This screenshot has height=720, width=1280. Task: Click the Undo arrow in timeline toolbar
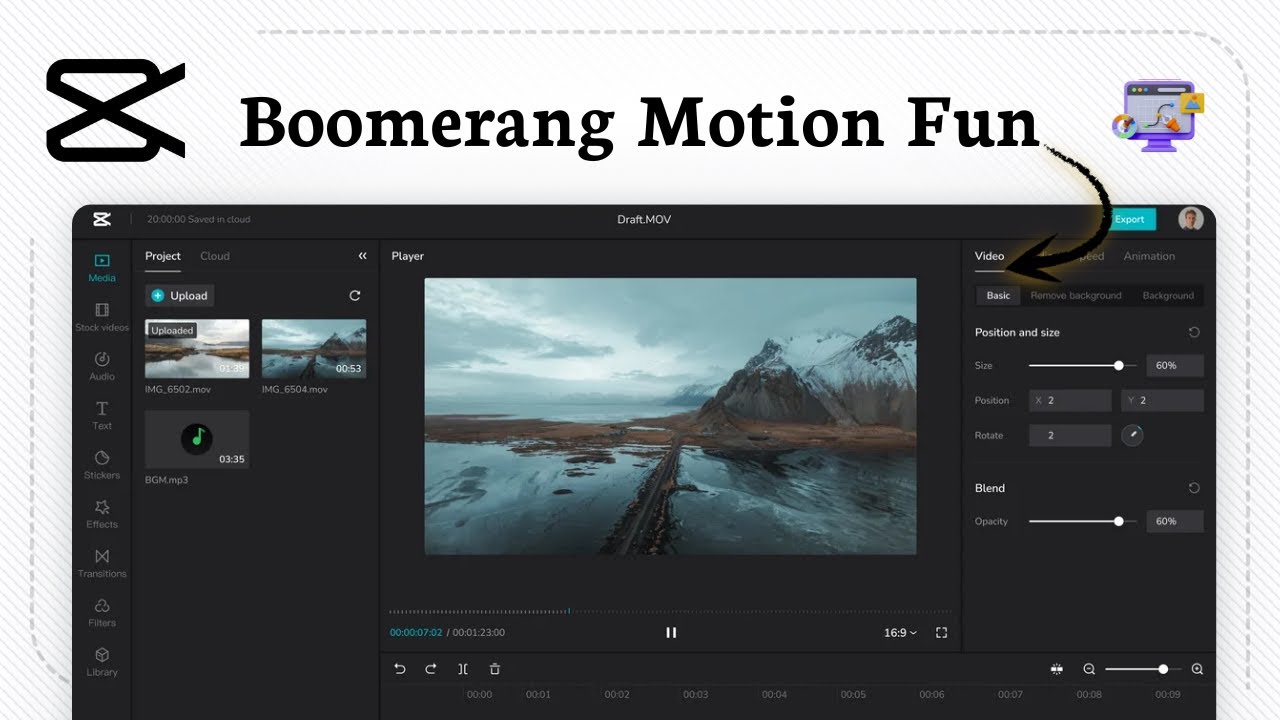point(400,669)
